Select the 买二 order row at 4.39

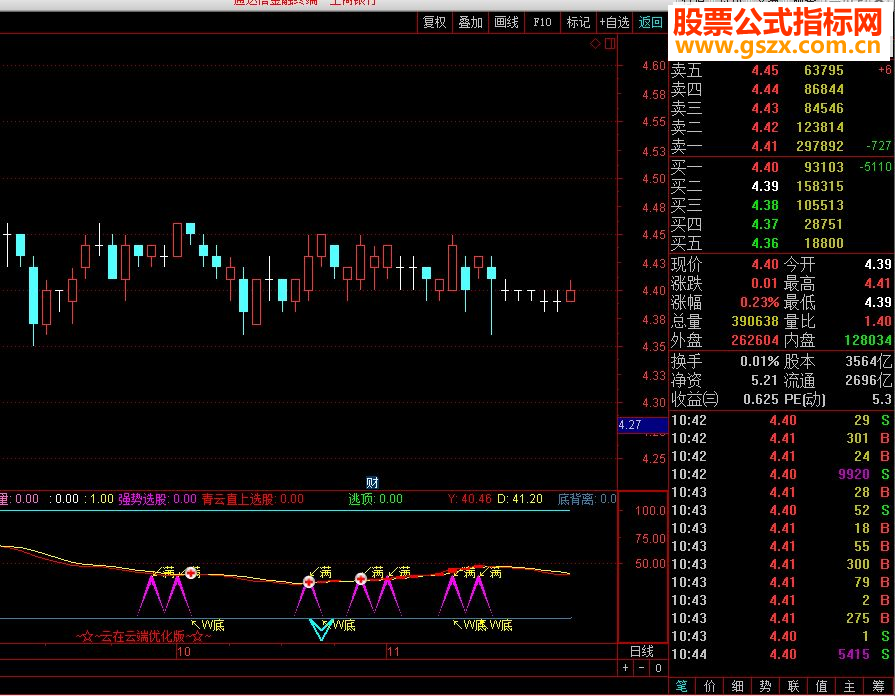[x=781, y=186]
